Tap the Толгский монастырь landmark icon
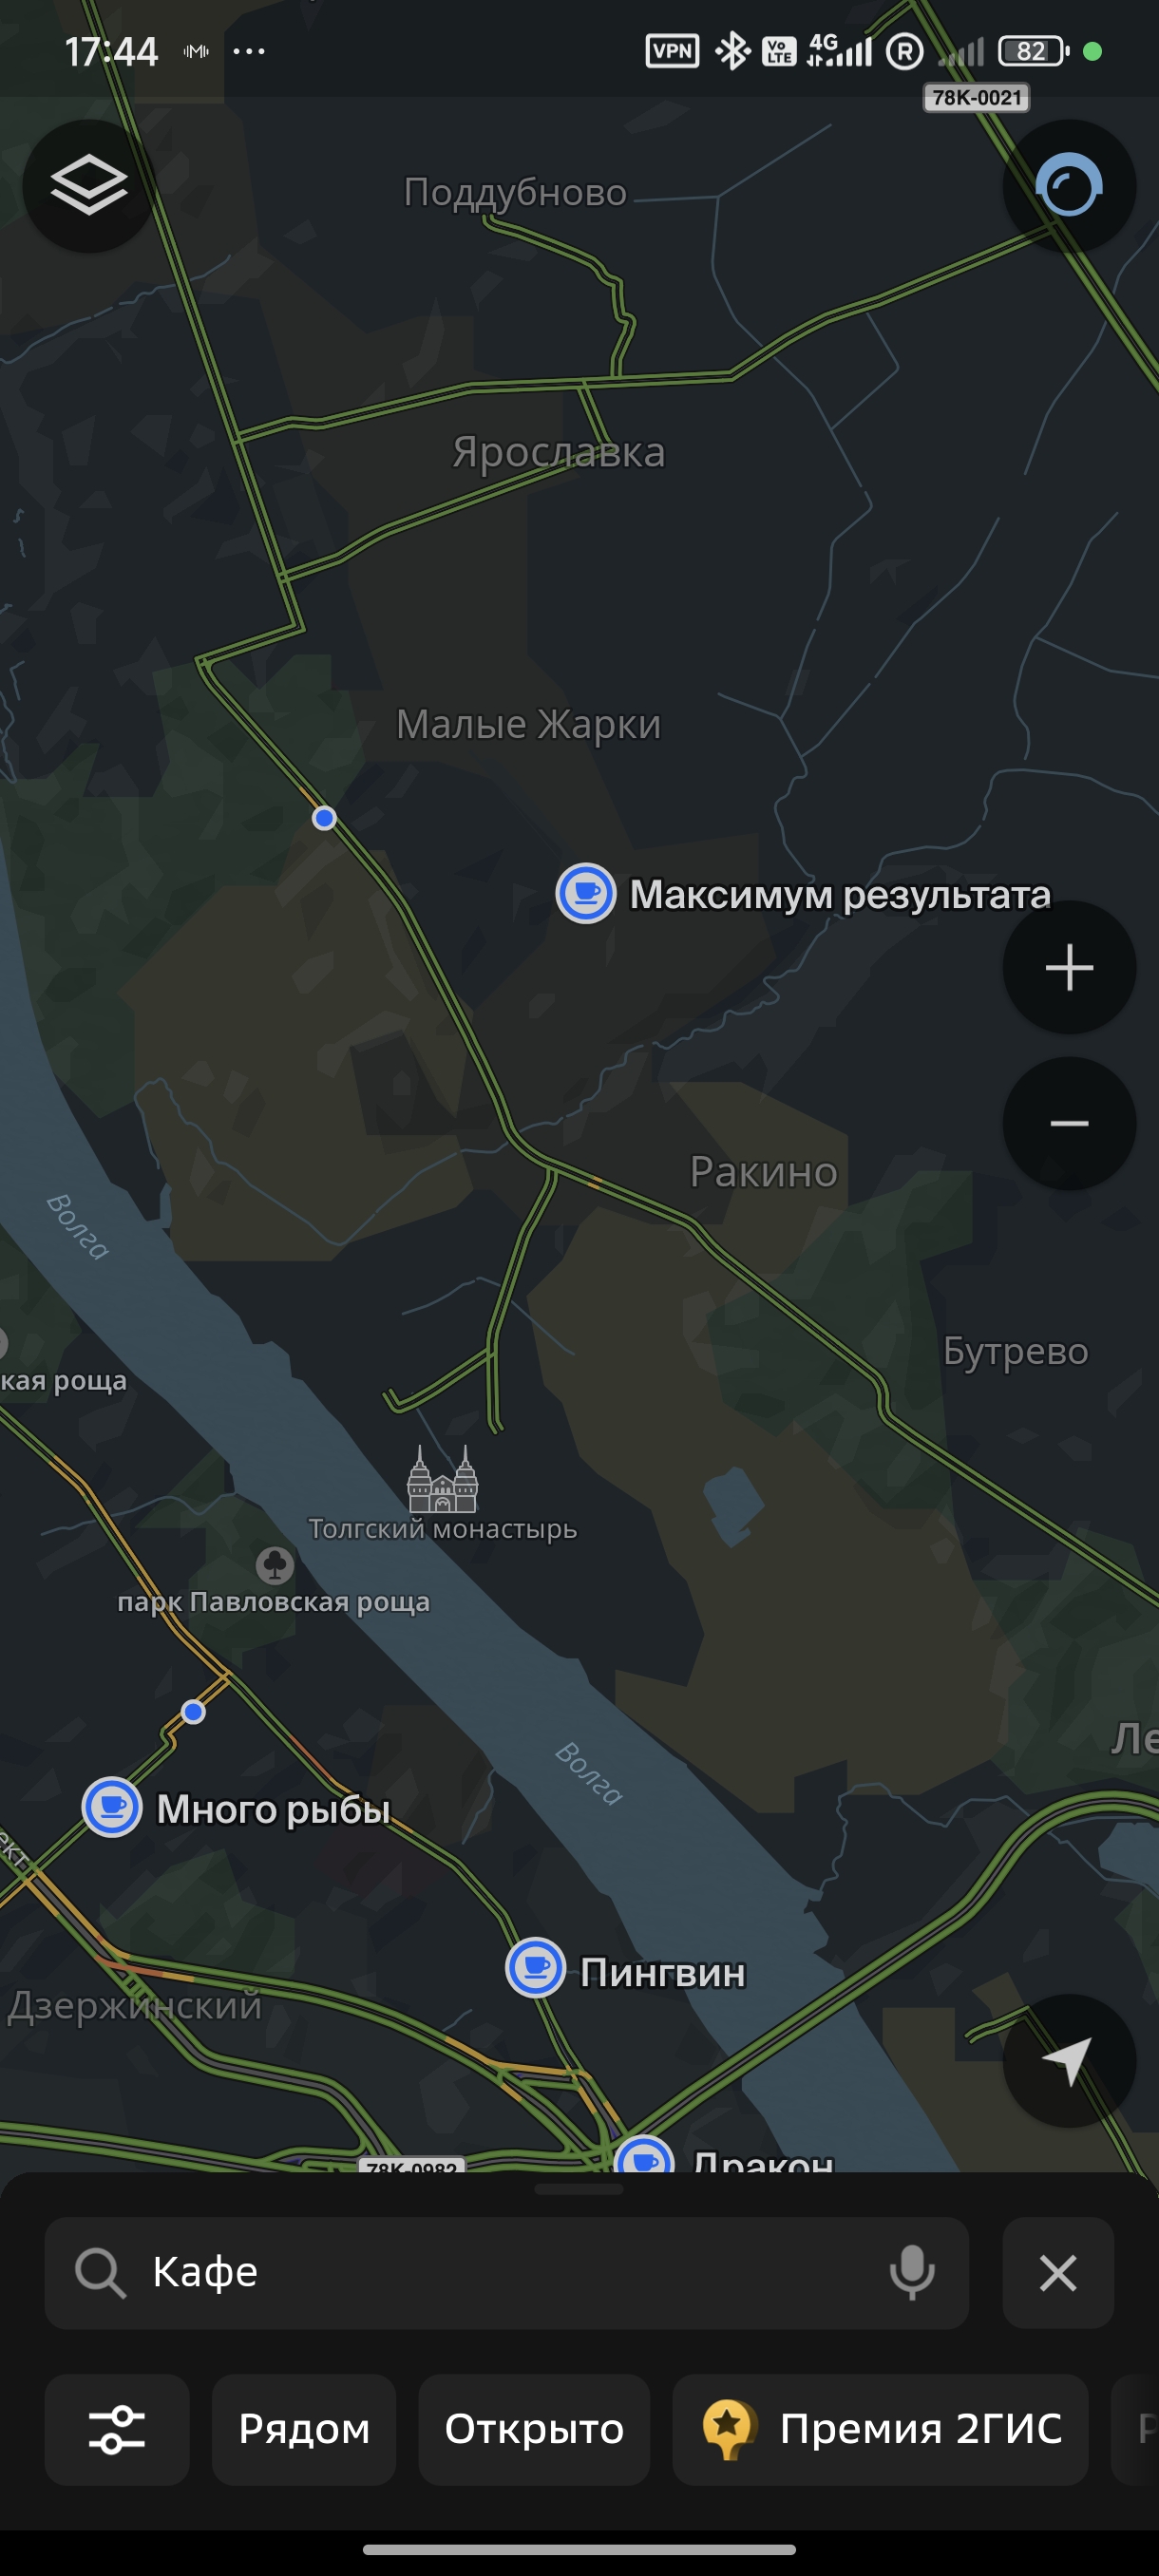The image size is (1159, 2576). 442,1479
